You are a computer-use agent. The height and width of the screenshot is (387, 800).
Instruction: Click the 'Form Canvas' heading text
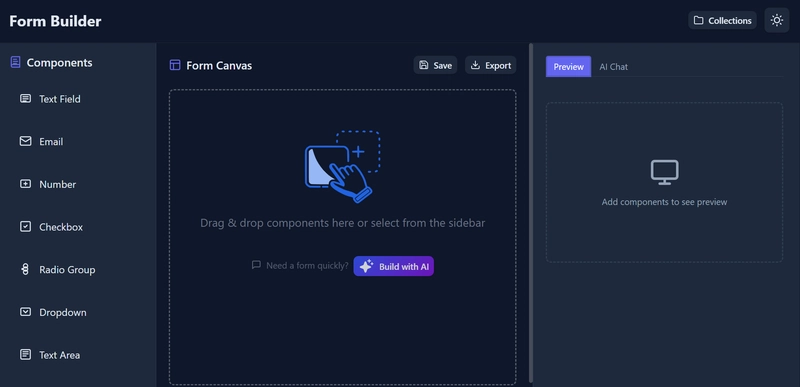pos(219,65)
